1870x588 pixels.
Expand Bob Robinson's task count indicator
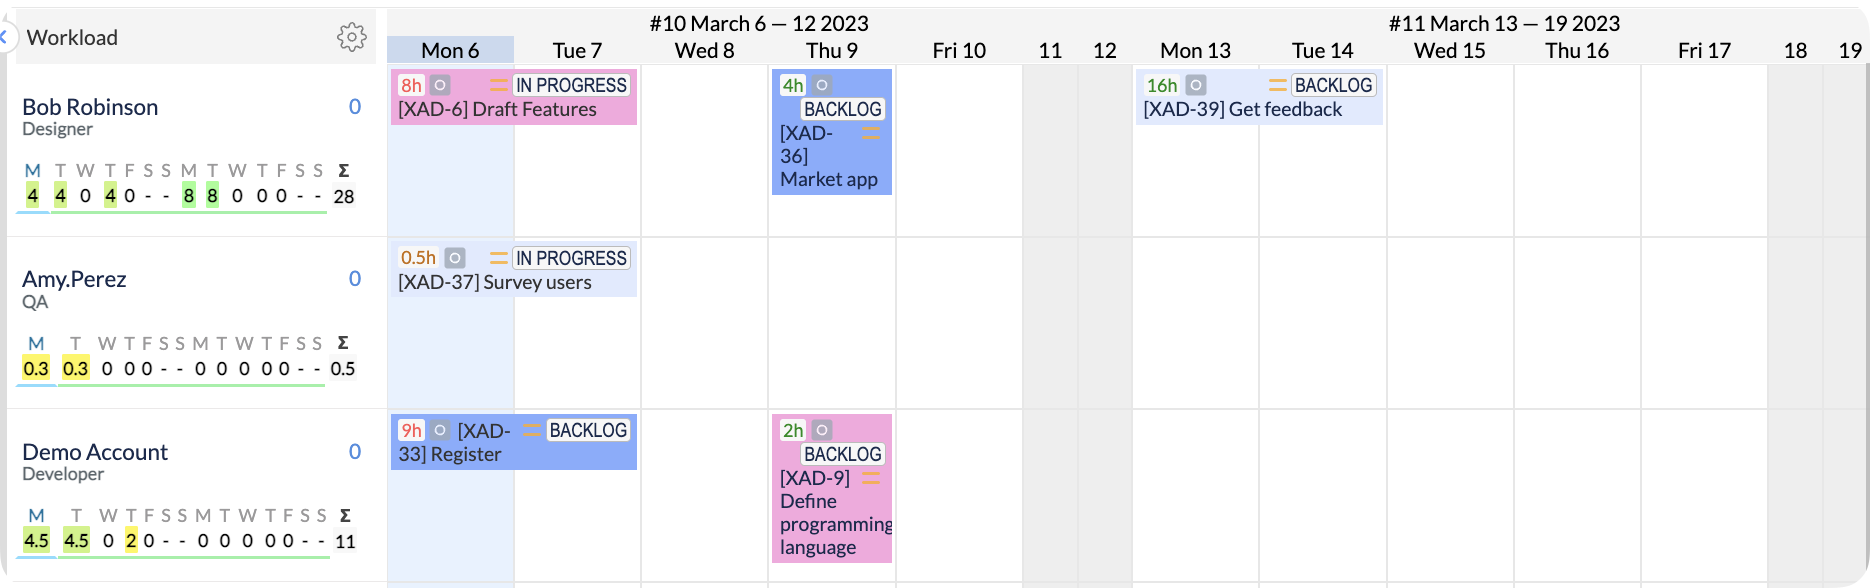coord(355,107)
